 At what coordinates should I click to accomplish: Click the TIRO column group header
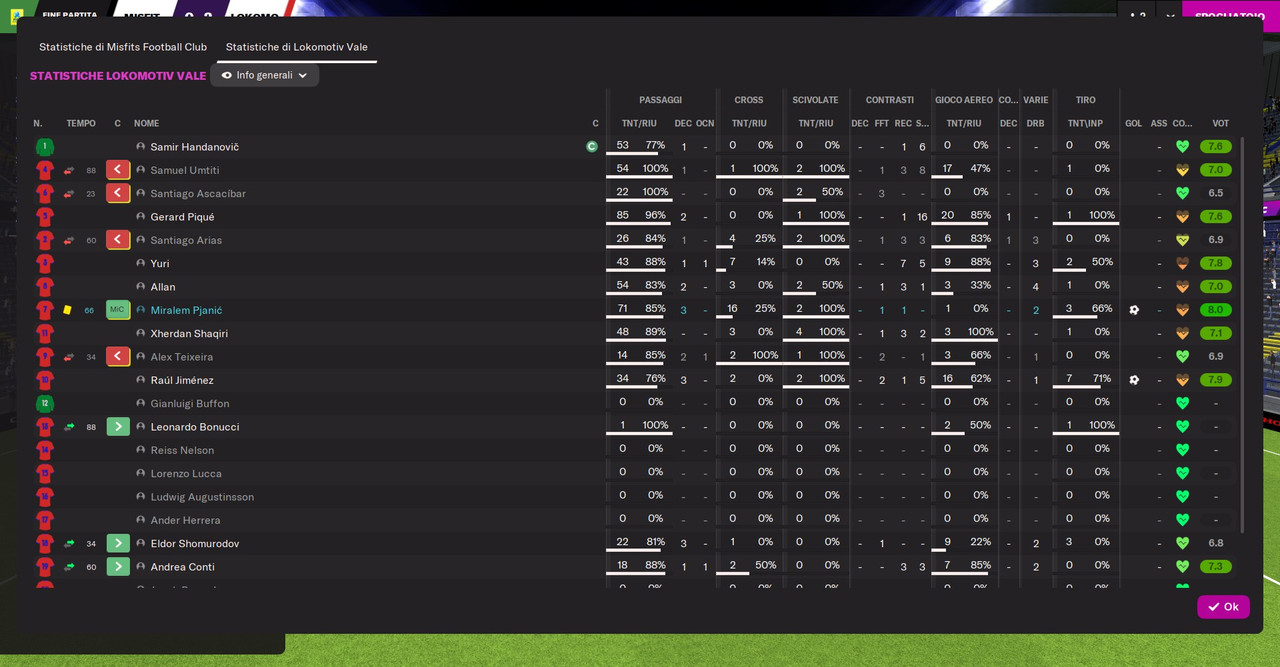click(1086, 100)
